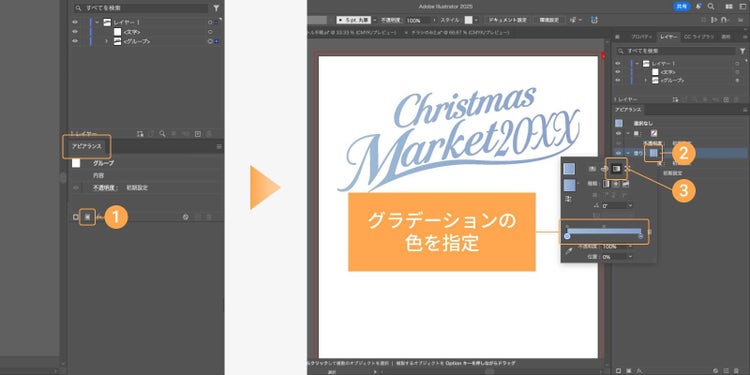Click Add New Stroke icon in left Appearance panel

pyautogui.click(x=76, y=217)
